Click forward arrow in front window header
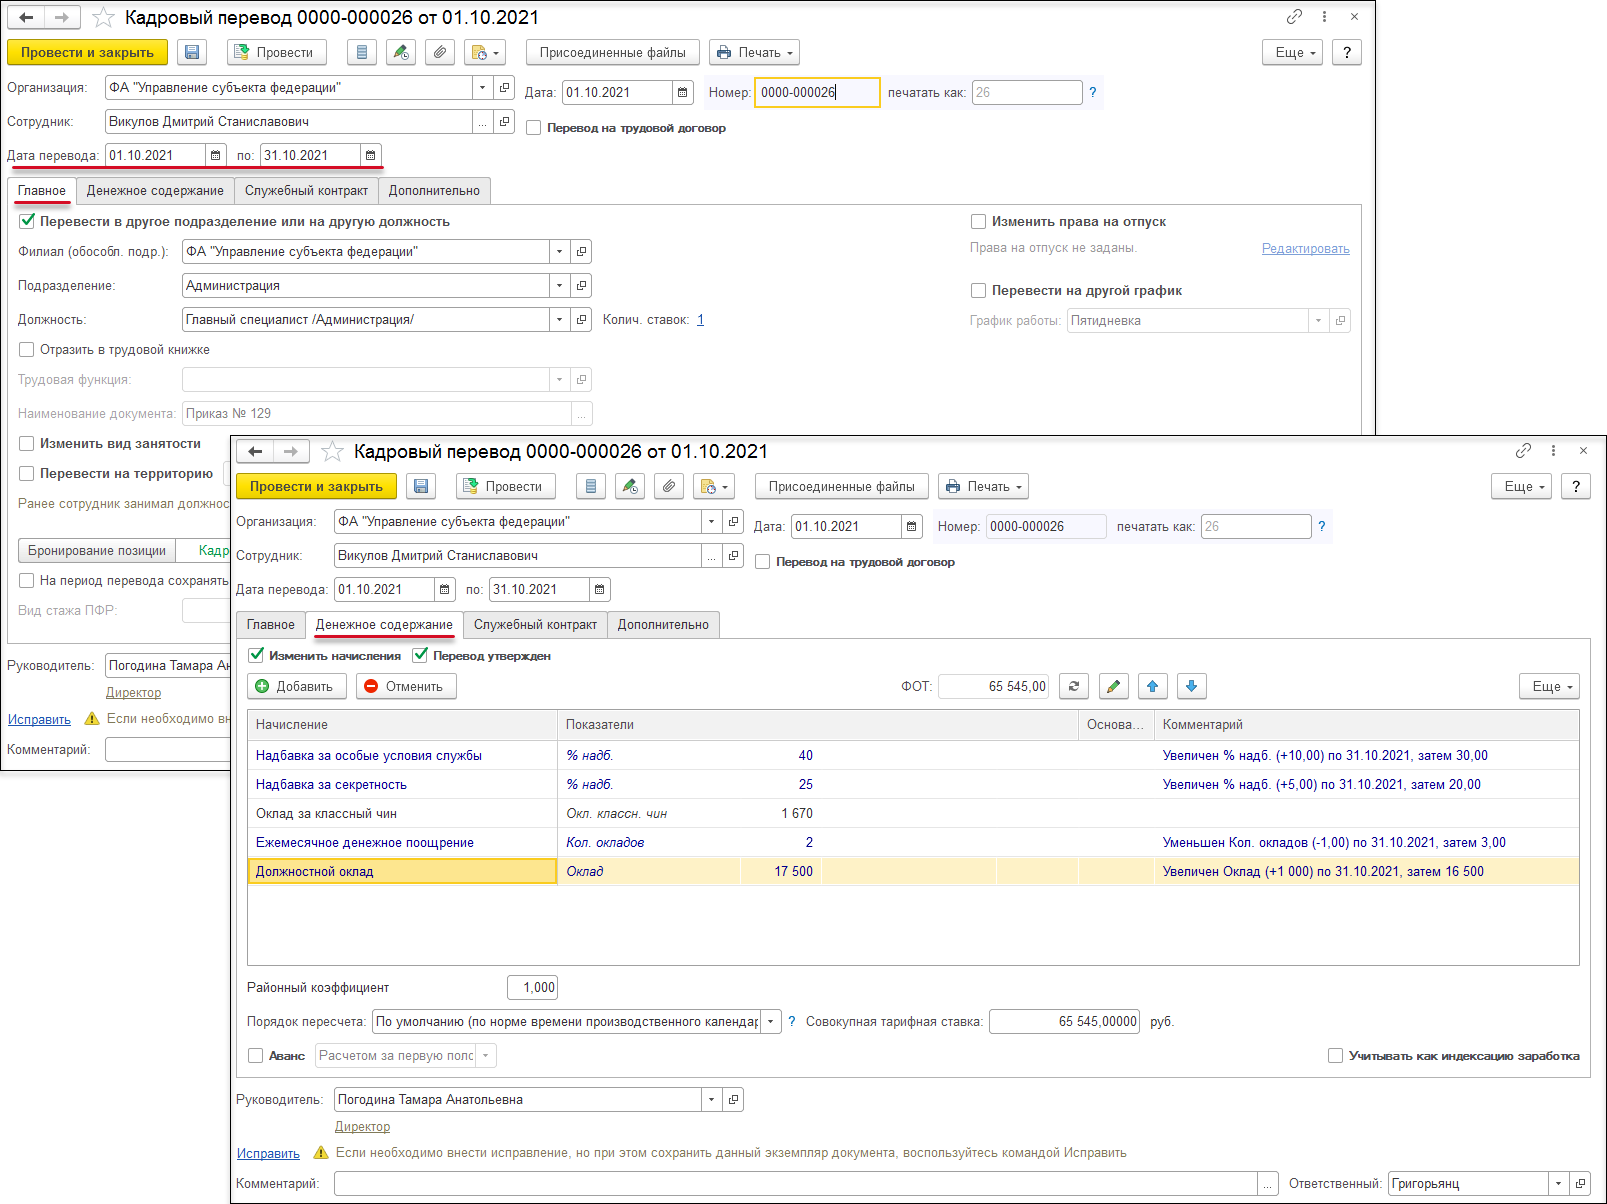 291,451
